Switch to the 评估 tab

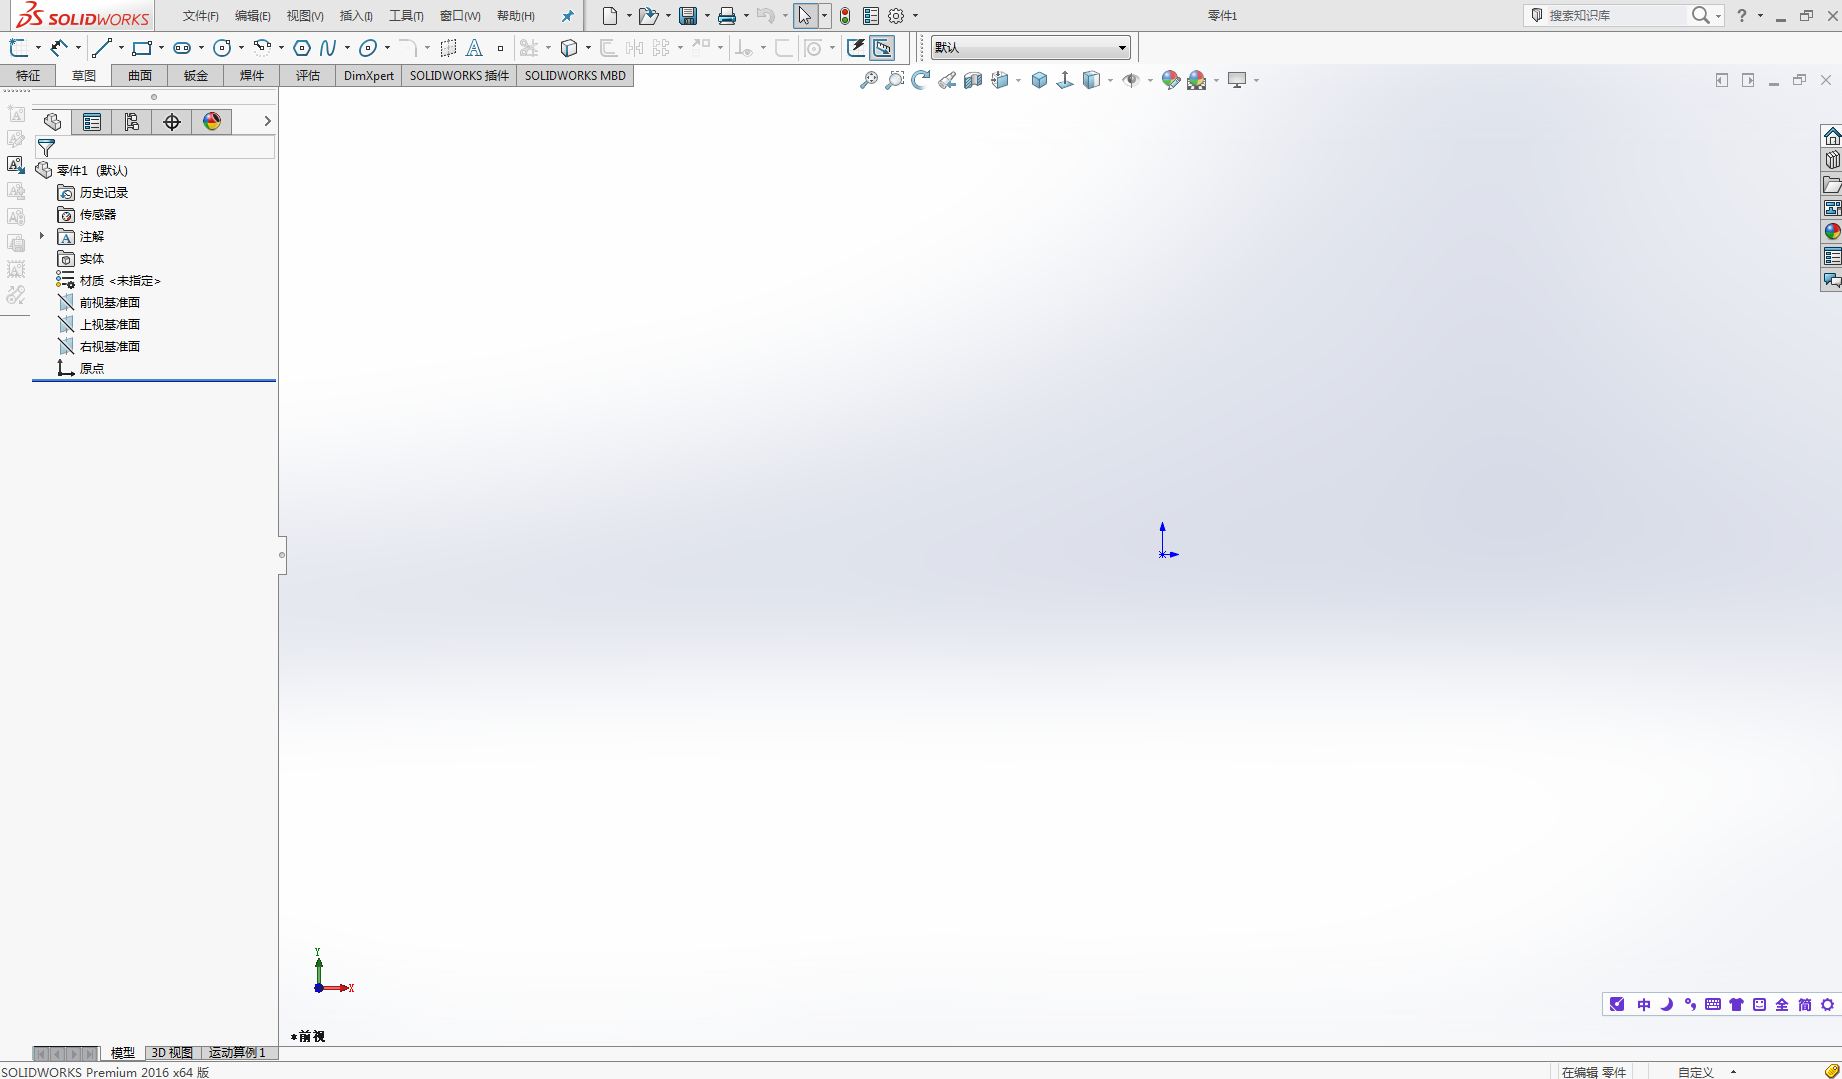[x=308, y=76]
